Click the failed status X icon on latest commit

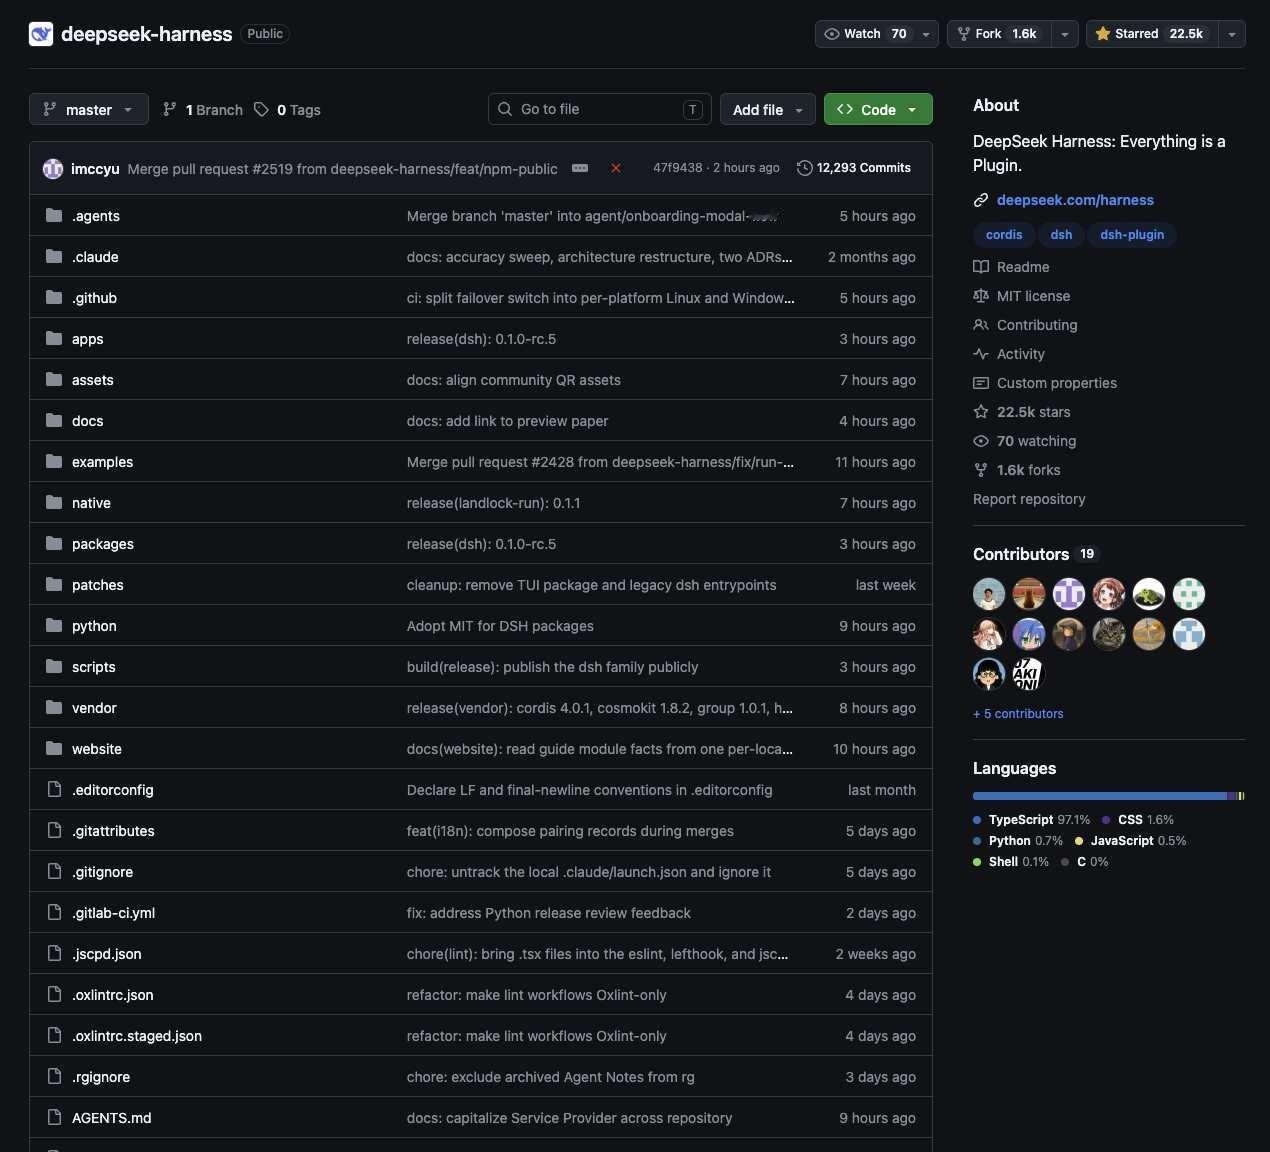coord(616,168)
